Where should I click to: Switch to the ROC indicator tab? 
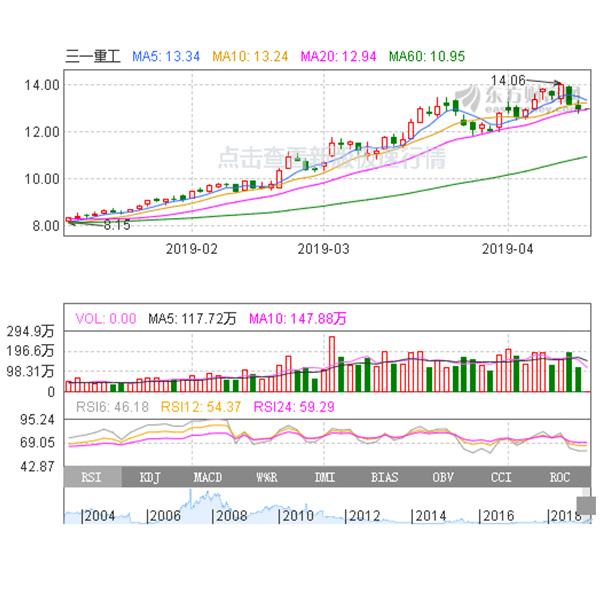click(x=560, y=477)
